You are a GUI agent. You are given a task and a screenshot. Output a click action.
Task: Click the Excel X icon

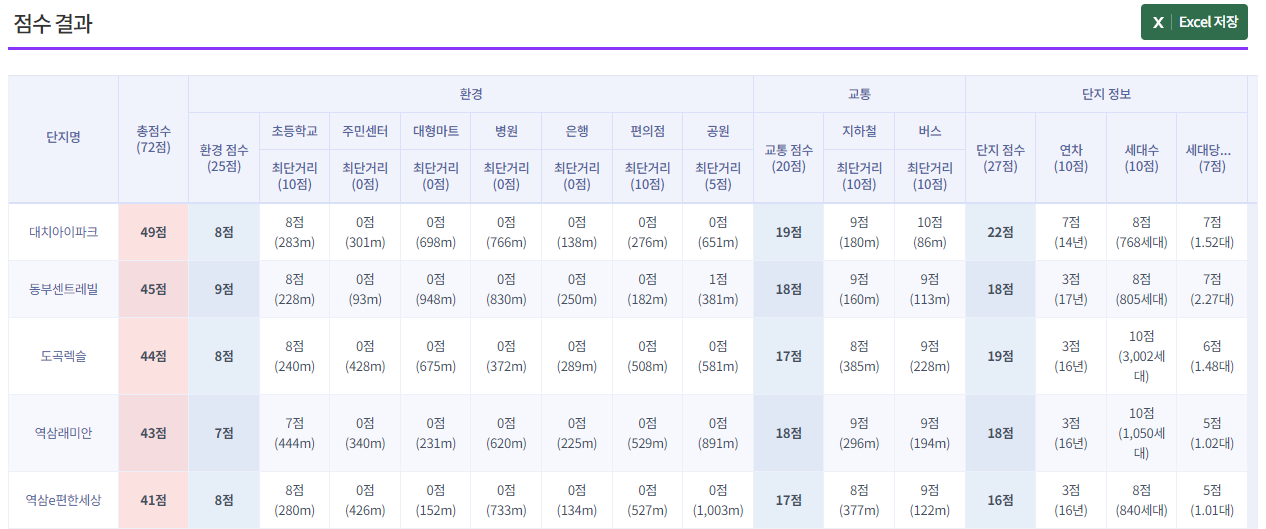click(1158, 22)
